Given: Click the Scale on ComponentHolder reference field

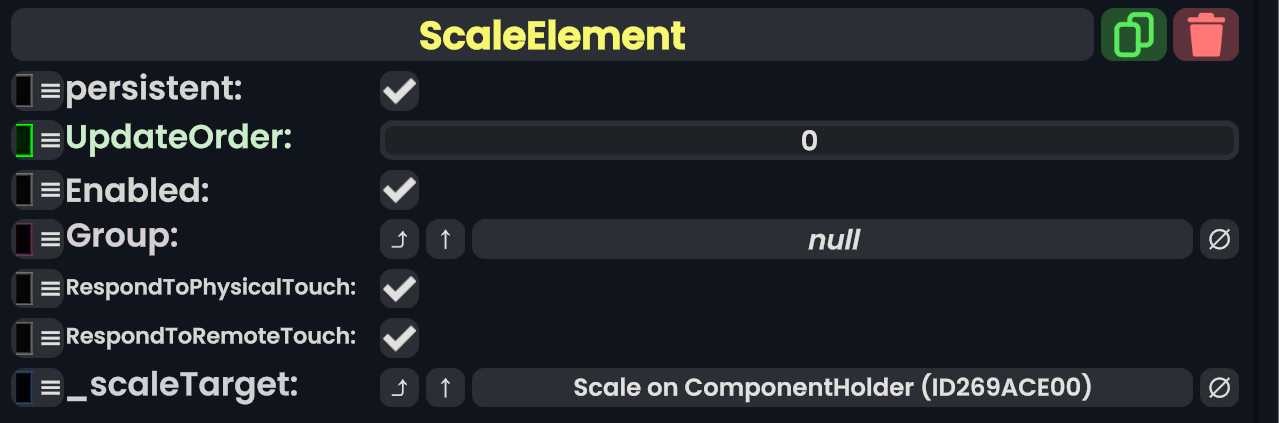Looking at the screenshot, I should click(832, 388).
